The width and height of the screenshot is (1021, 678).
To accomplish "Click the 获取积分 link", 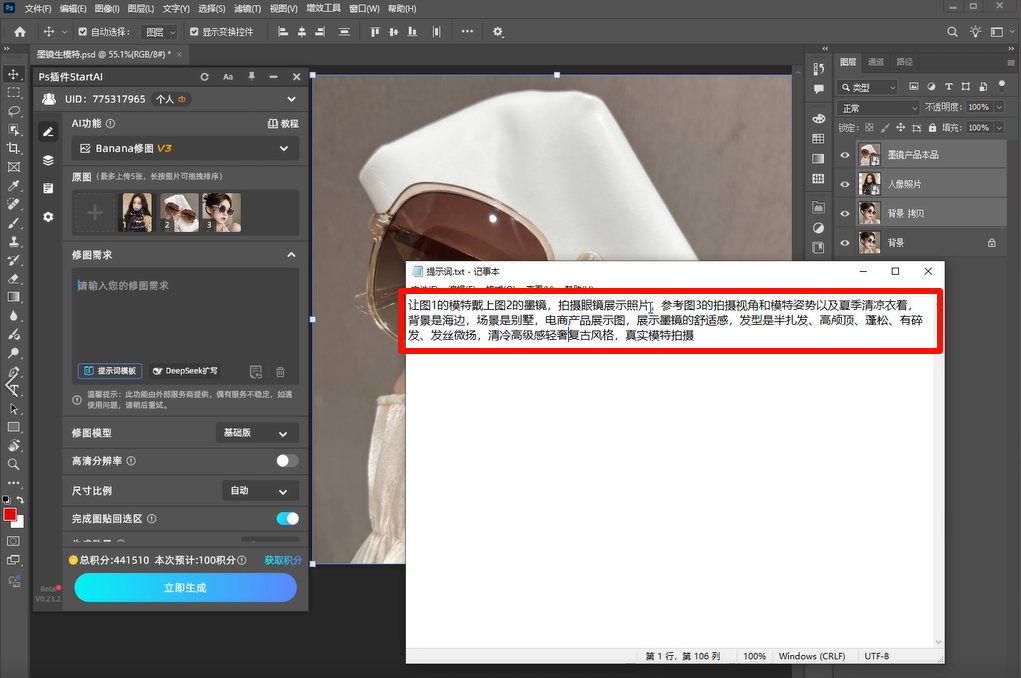I will coord(283,559).
